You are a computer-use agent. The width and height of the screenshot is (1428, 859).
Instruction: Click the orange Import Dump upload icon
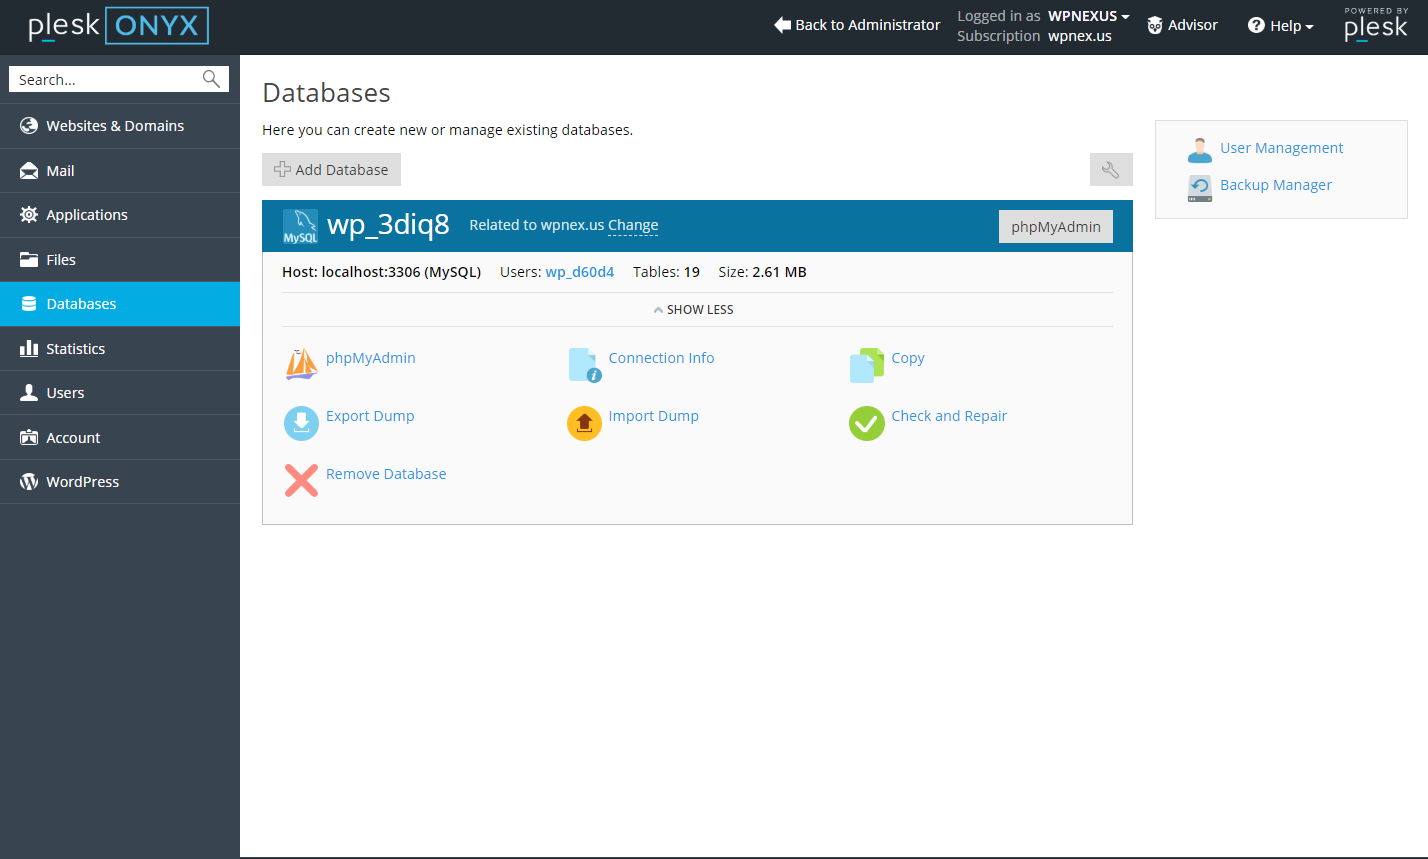(585, 423)
